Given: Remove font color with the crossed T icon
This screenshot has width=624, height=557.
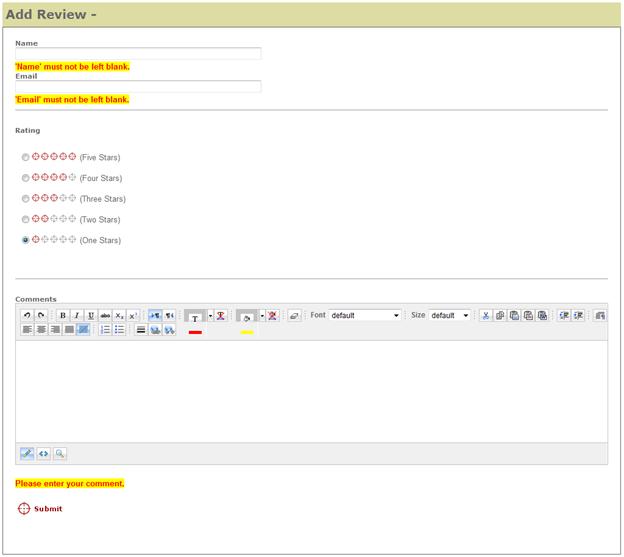Looking at the screenshot, I should 221,316.
